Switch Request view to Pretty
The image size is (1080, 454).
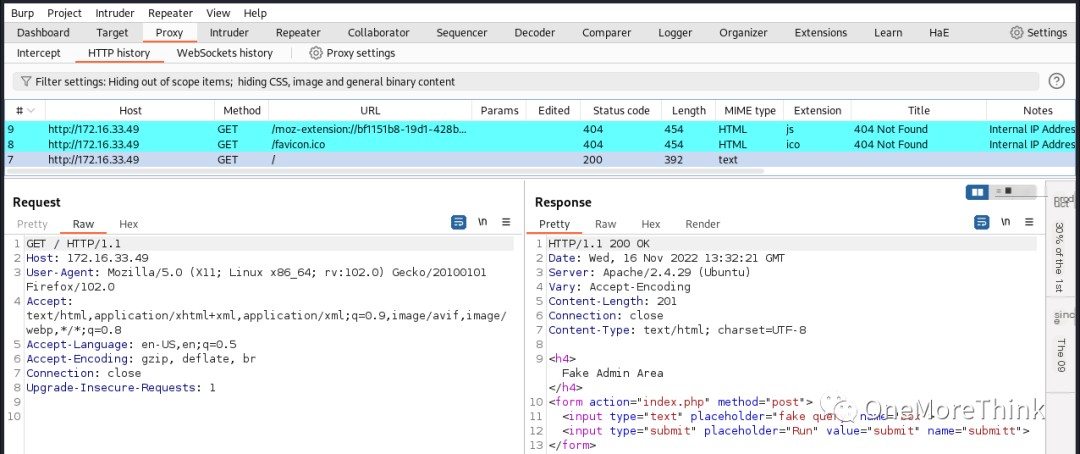(32, 224)
